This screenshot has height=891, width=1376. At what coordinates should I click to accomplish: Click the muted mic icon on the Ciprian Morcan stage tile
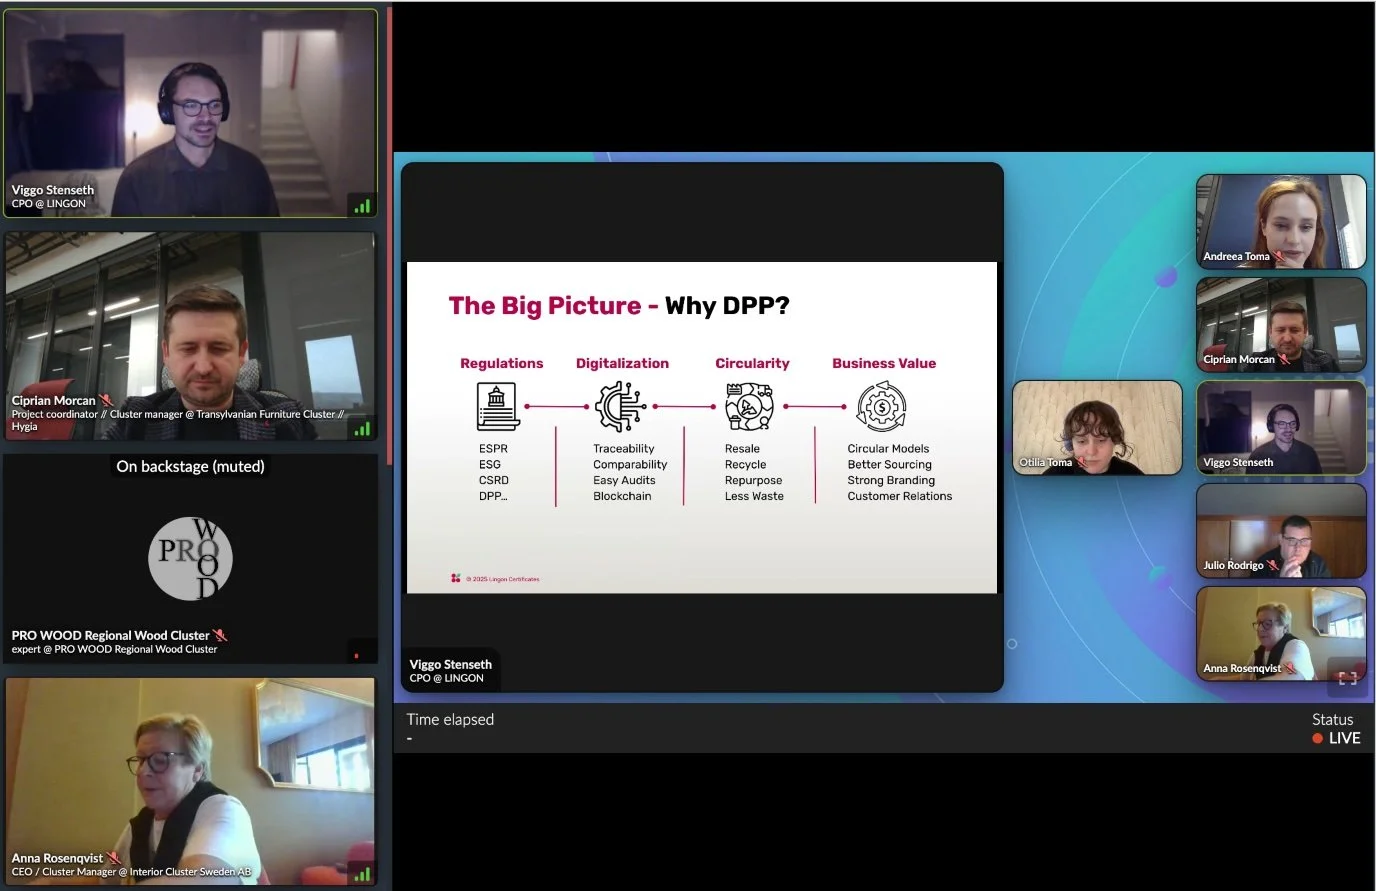pos(1284,359)
